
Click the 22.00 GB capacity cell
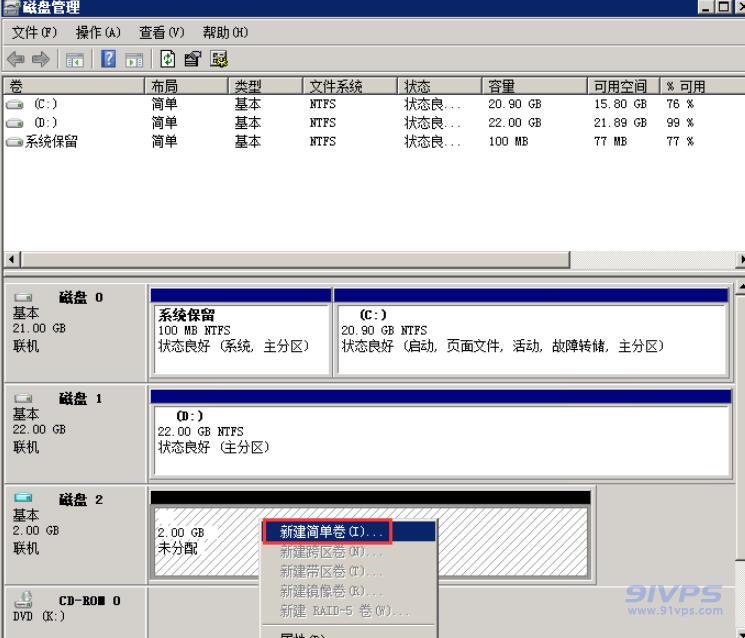pos(515,123)
